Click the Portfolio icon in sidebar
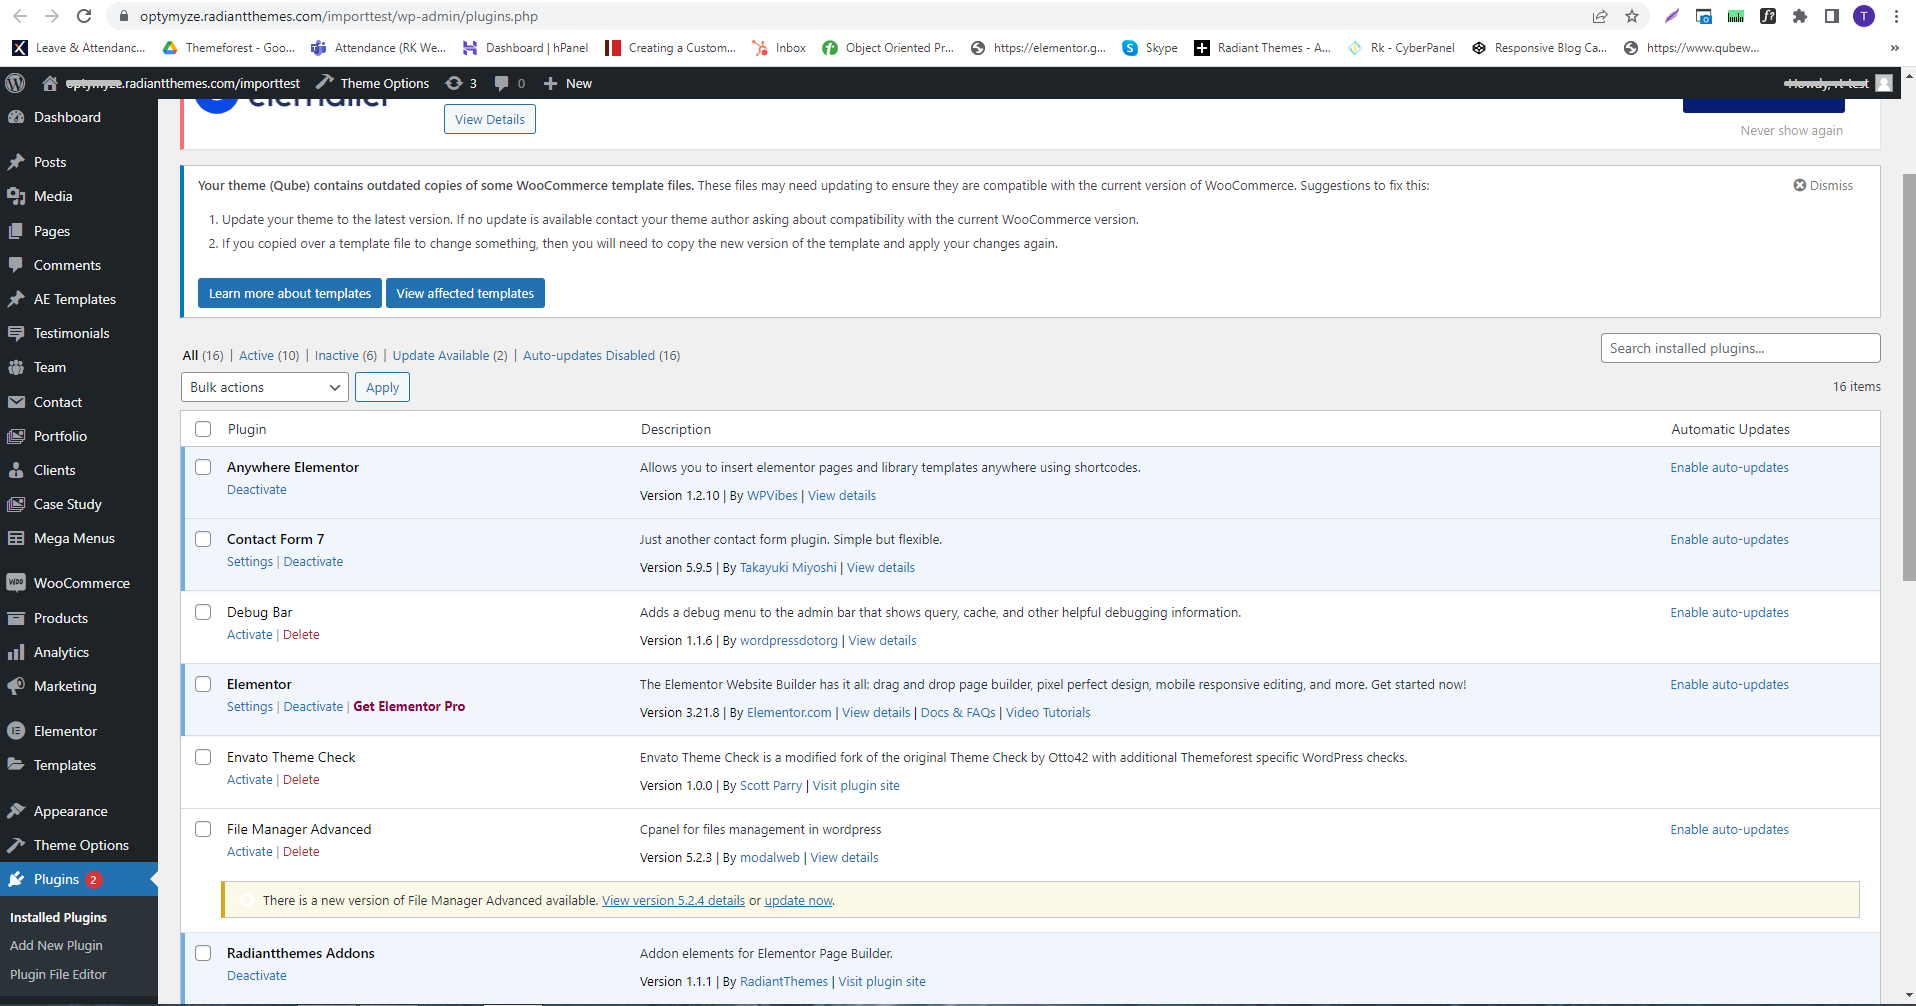 point(16,436)
